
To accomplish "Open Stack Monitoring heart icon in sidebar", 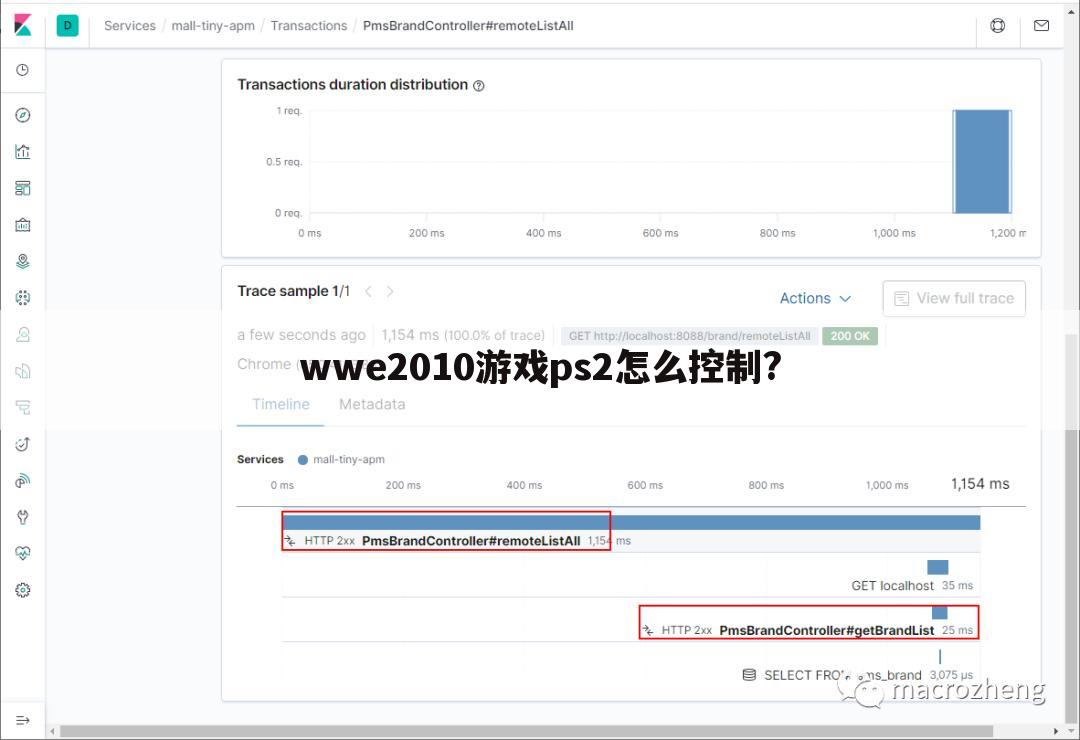I will [x=23, y=553].
